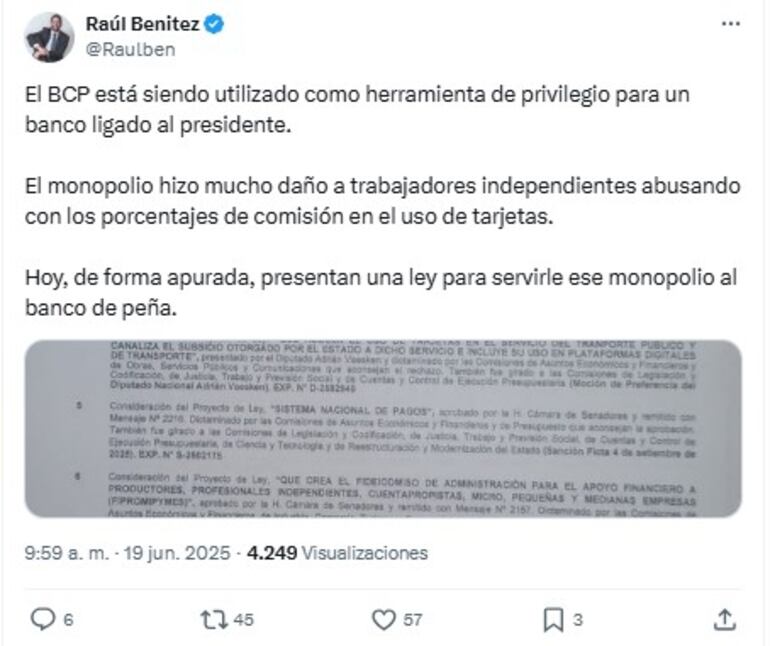Viewport: 770px width, 646px height.
Task: Enlarge the attached document photo
Action: [x=383, y=428]
